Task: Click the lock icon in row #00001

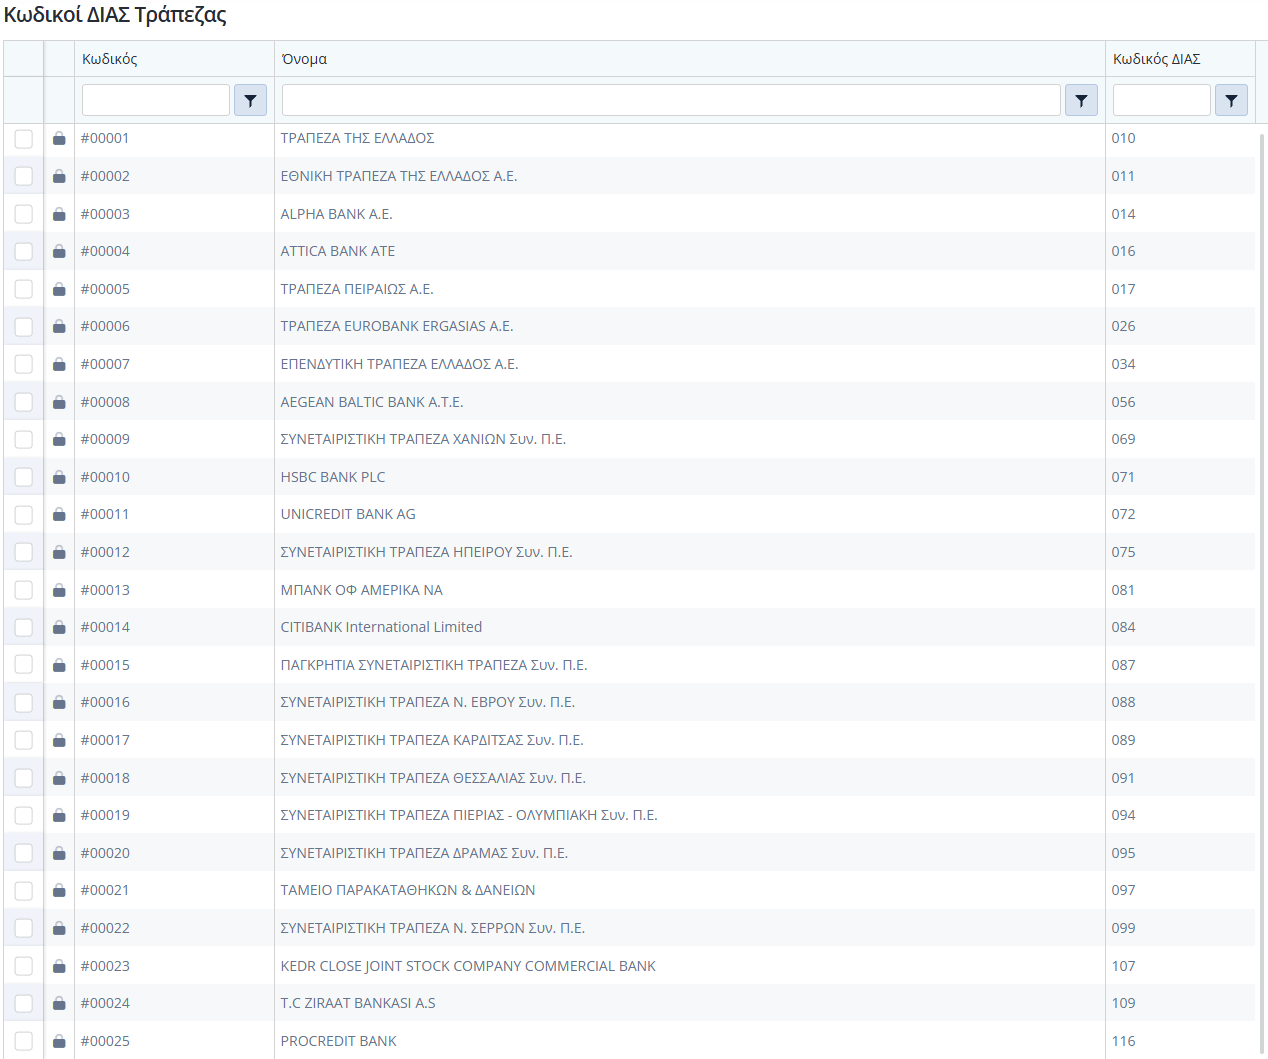Action: pos(59,139)
